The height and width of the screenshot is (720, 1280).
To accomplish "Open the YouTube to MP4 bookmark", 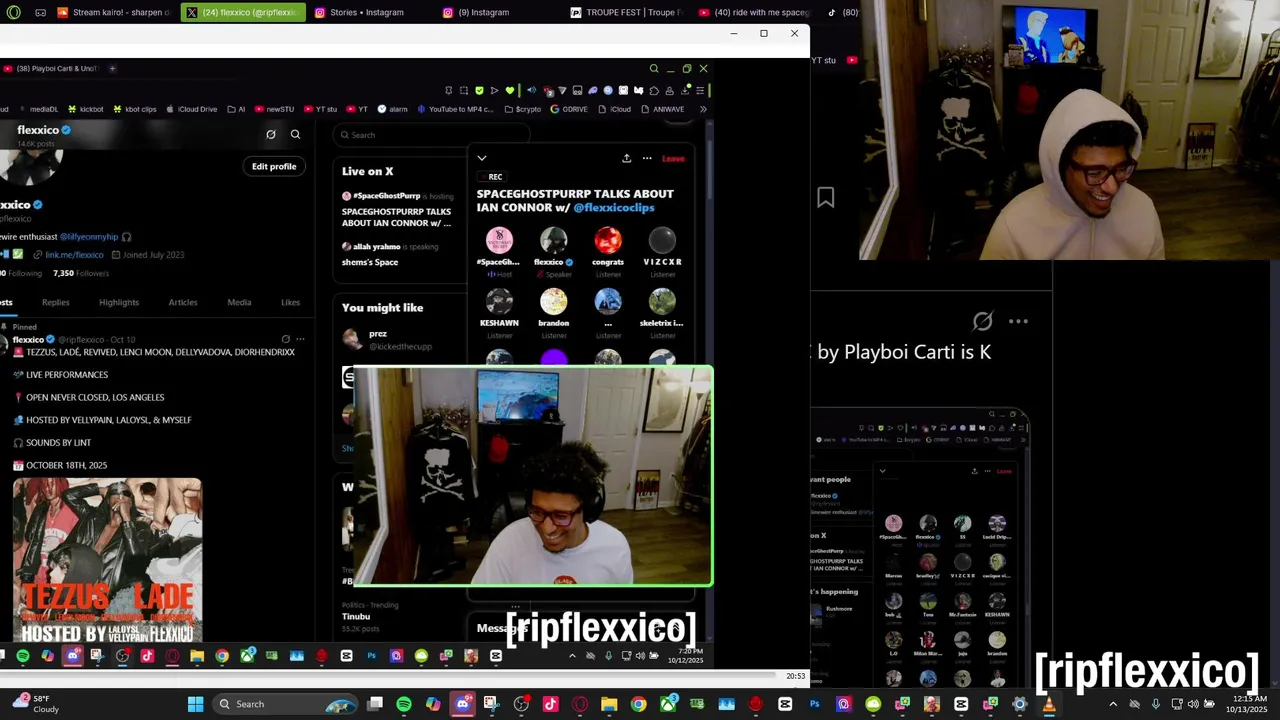I will click(455, 109).
